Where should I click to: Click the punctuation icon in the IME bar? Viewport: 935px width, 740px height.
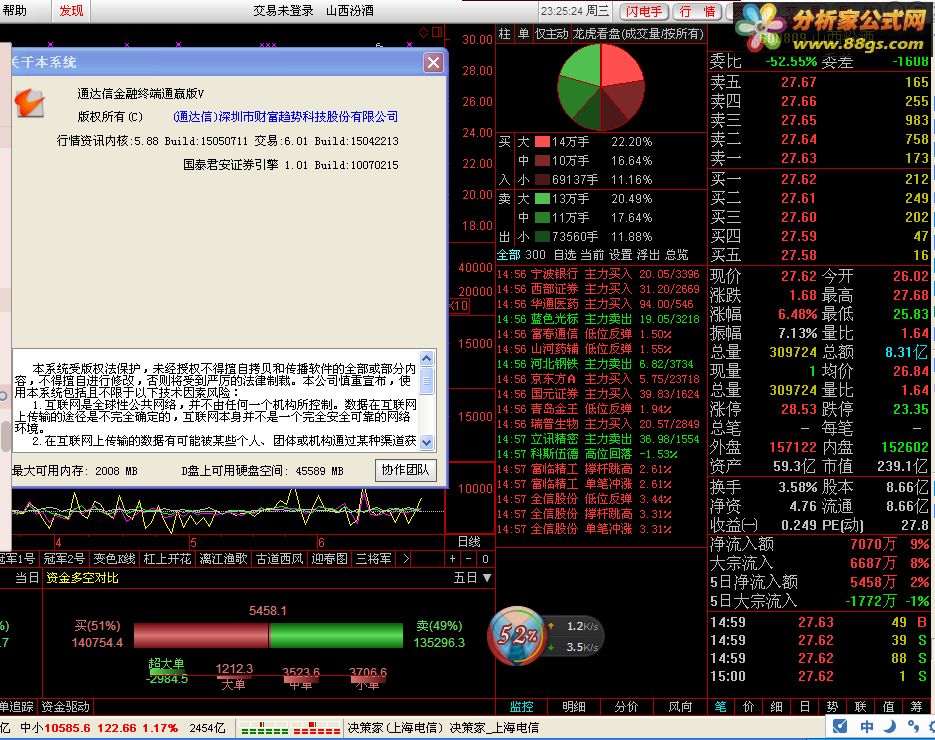(912, 726)
